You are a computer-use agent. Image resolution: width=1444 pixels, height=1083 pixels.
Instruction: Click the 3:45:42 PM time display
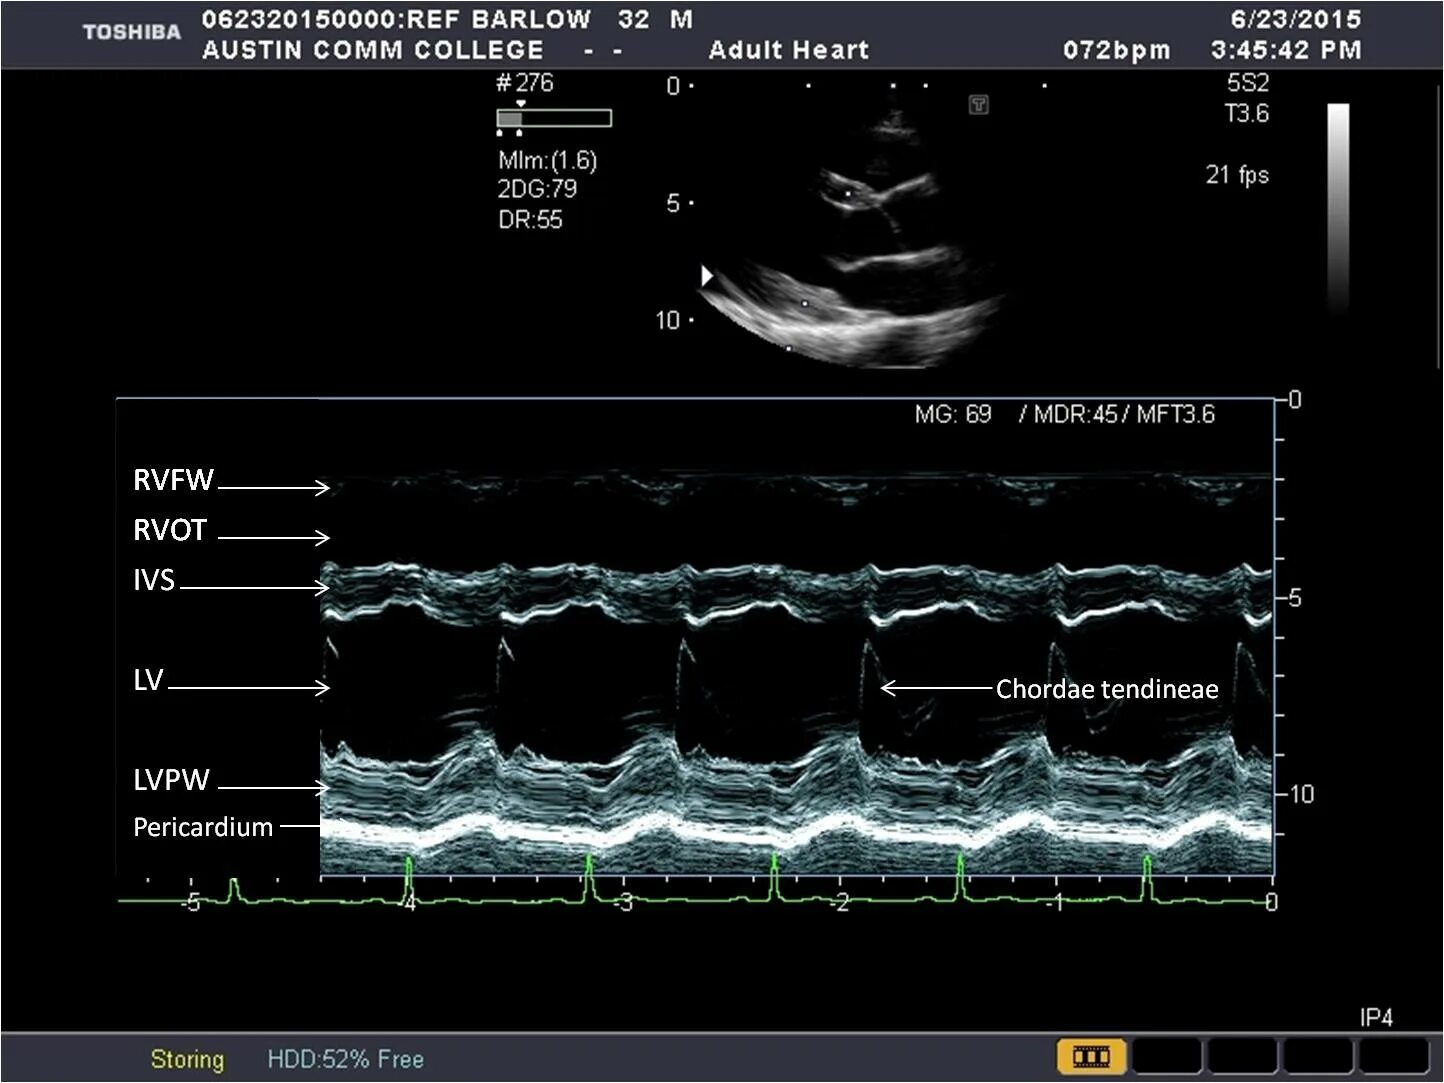(1286, 50)
